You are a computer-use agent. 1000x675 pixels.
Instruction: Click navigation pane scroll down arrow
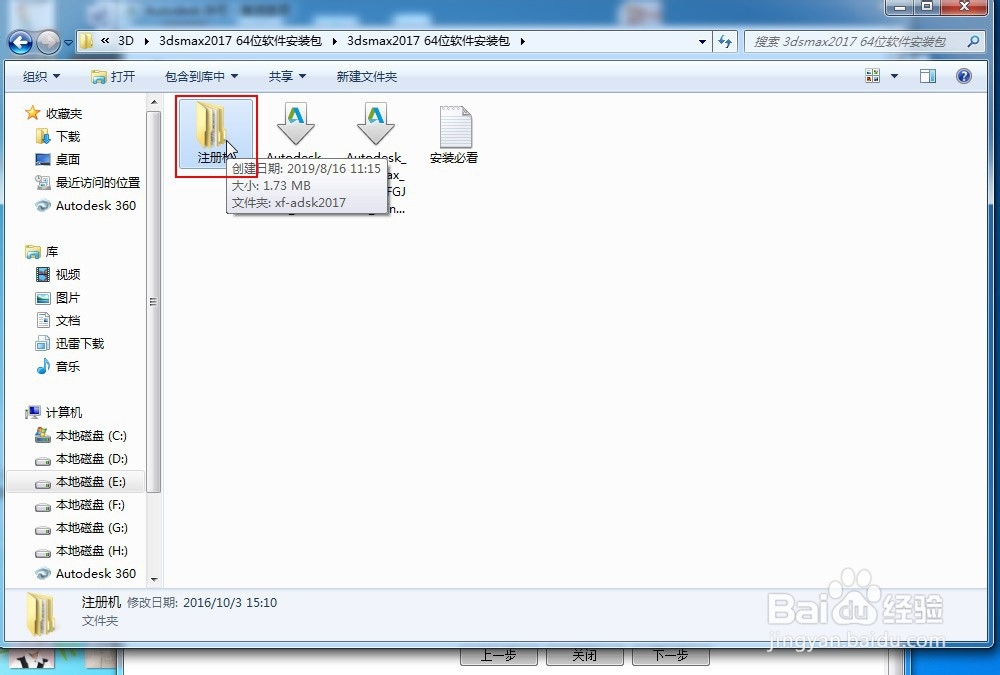(154, 579)
